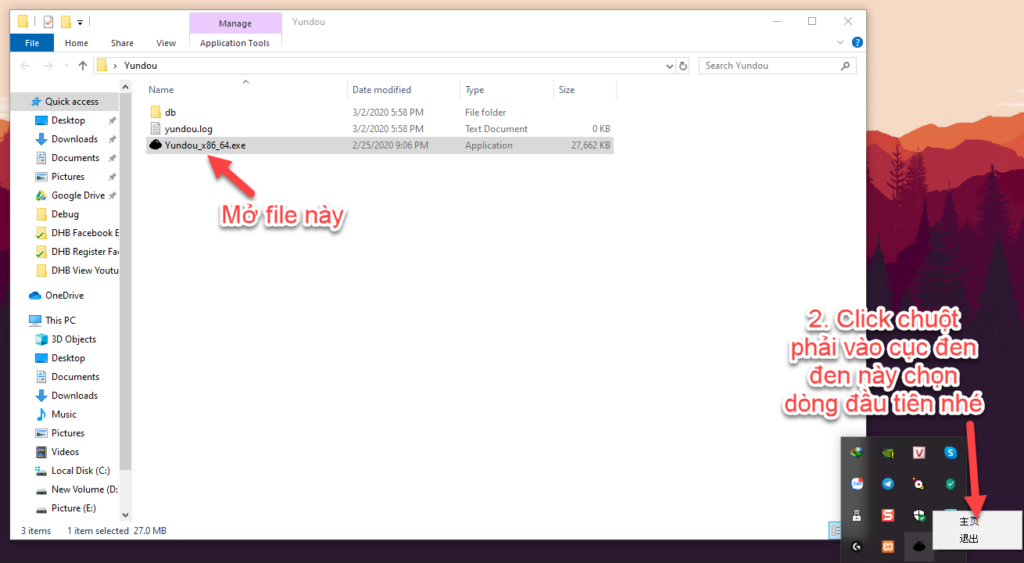Image resolution: width=1024 pixels, height=563 pixels.
Task: Open Music under This PC
Action: [x=63, y=414]
